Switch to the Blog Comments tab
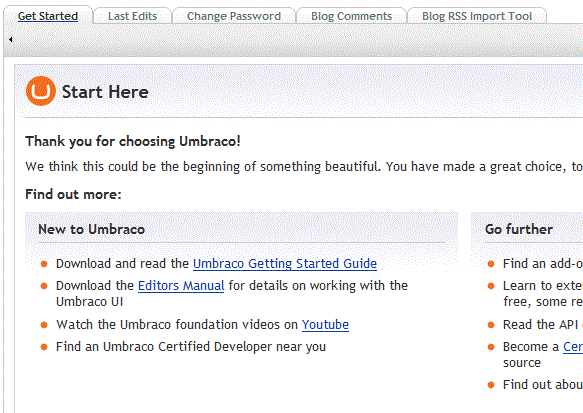This screenshot has height=413, width=583. coord(351,16)
